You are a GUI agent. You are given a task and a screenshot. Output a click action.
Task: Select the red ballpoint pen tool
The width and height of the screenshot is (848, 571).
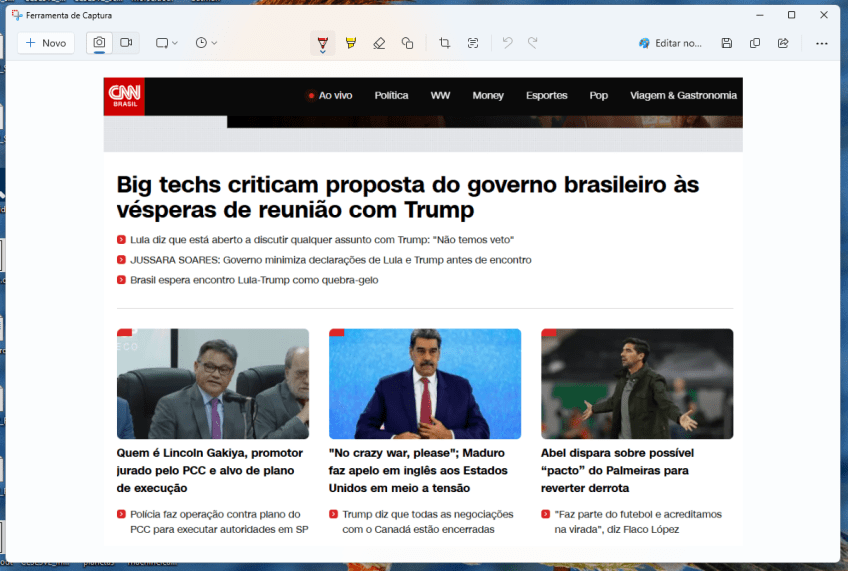(x=322, y=43)
